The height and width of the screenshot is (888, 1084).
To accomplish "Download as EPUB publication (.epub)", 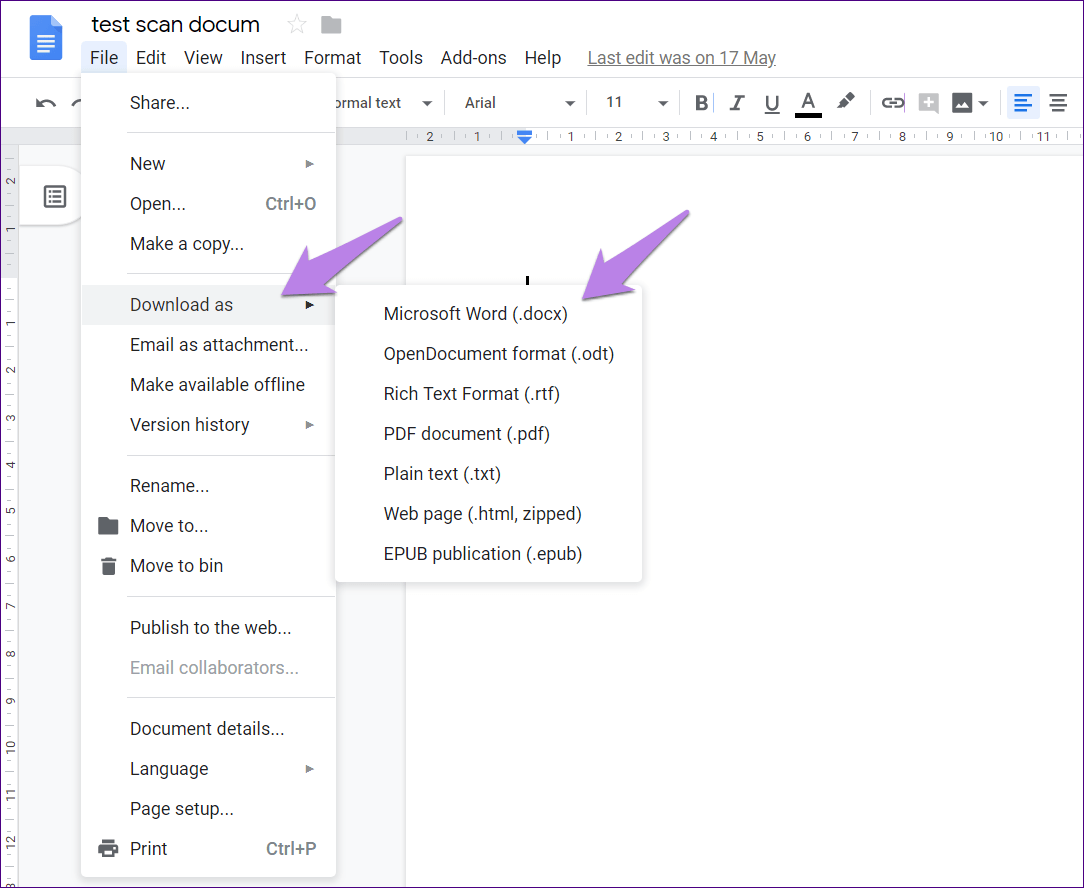I will (x=489, y=554).
